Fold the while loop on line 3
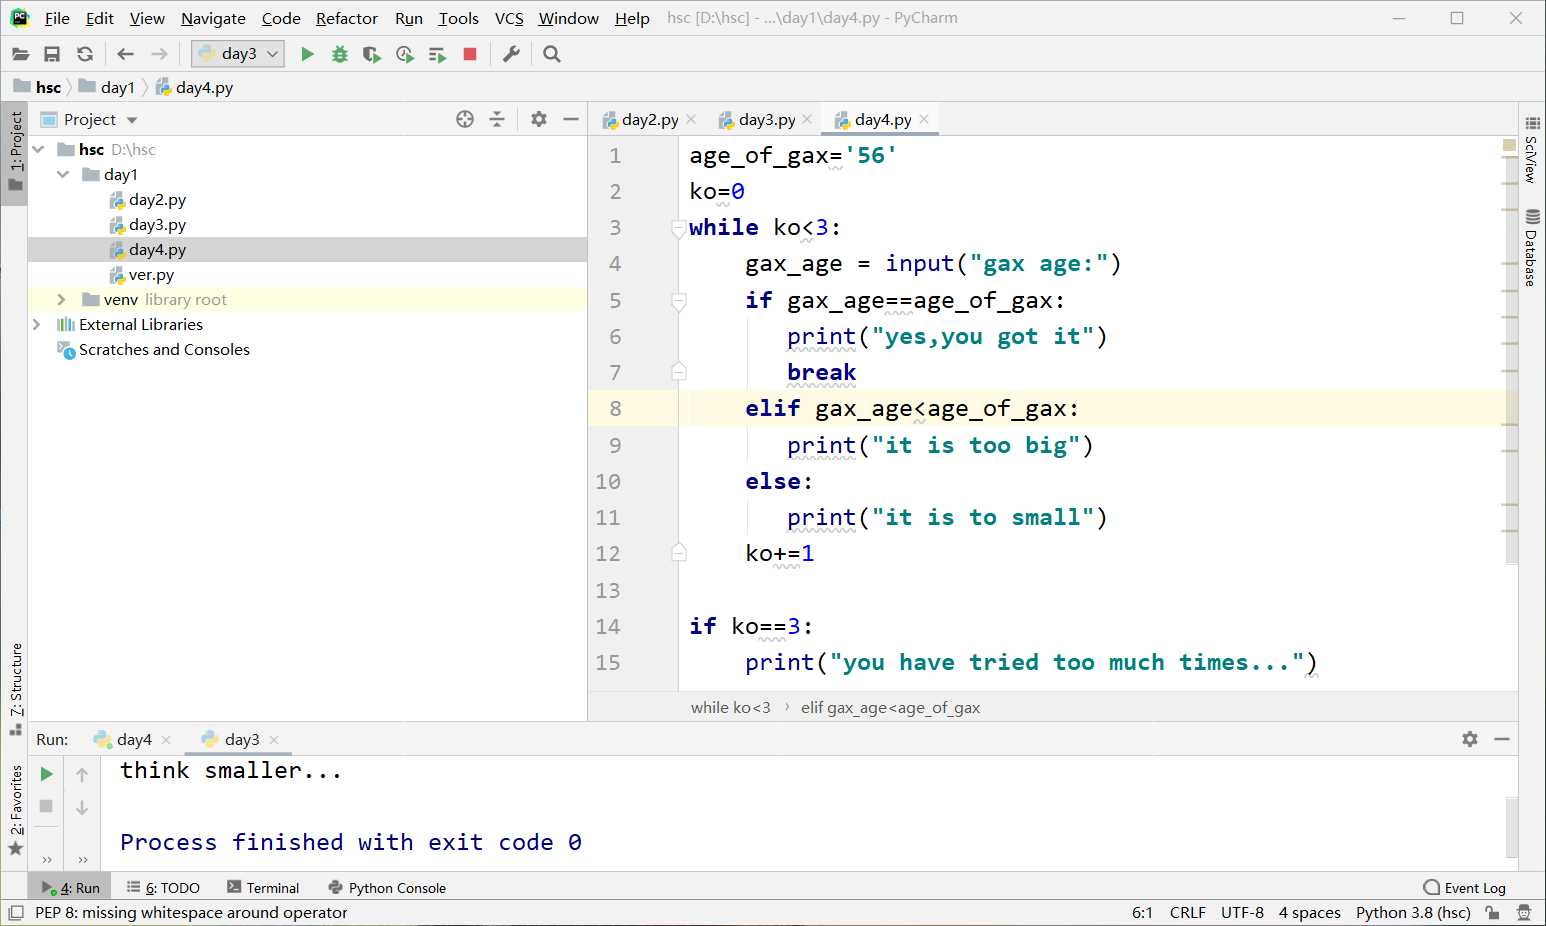This screenshot has width=1546, height=926. pyautogui.click(x=679, y=228)
